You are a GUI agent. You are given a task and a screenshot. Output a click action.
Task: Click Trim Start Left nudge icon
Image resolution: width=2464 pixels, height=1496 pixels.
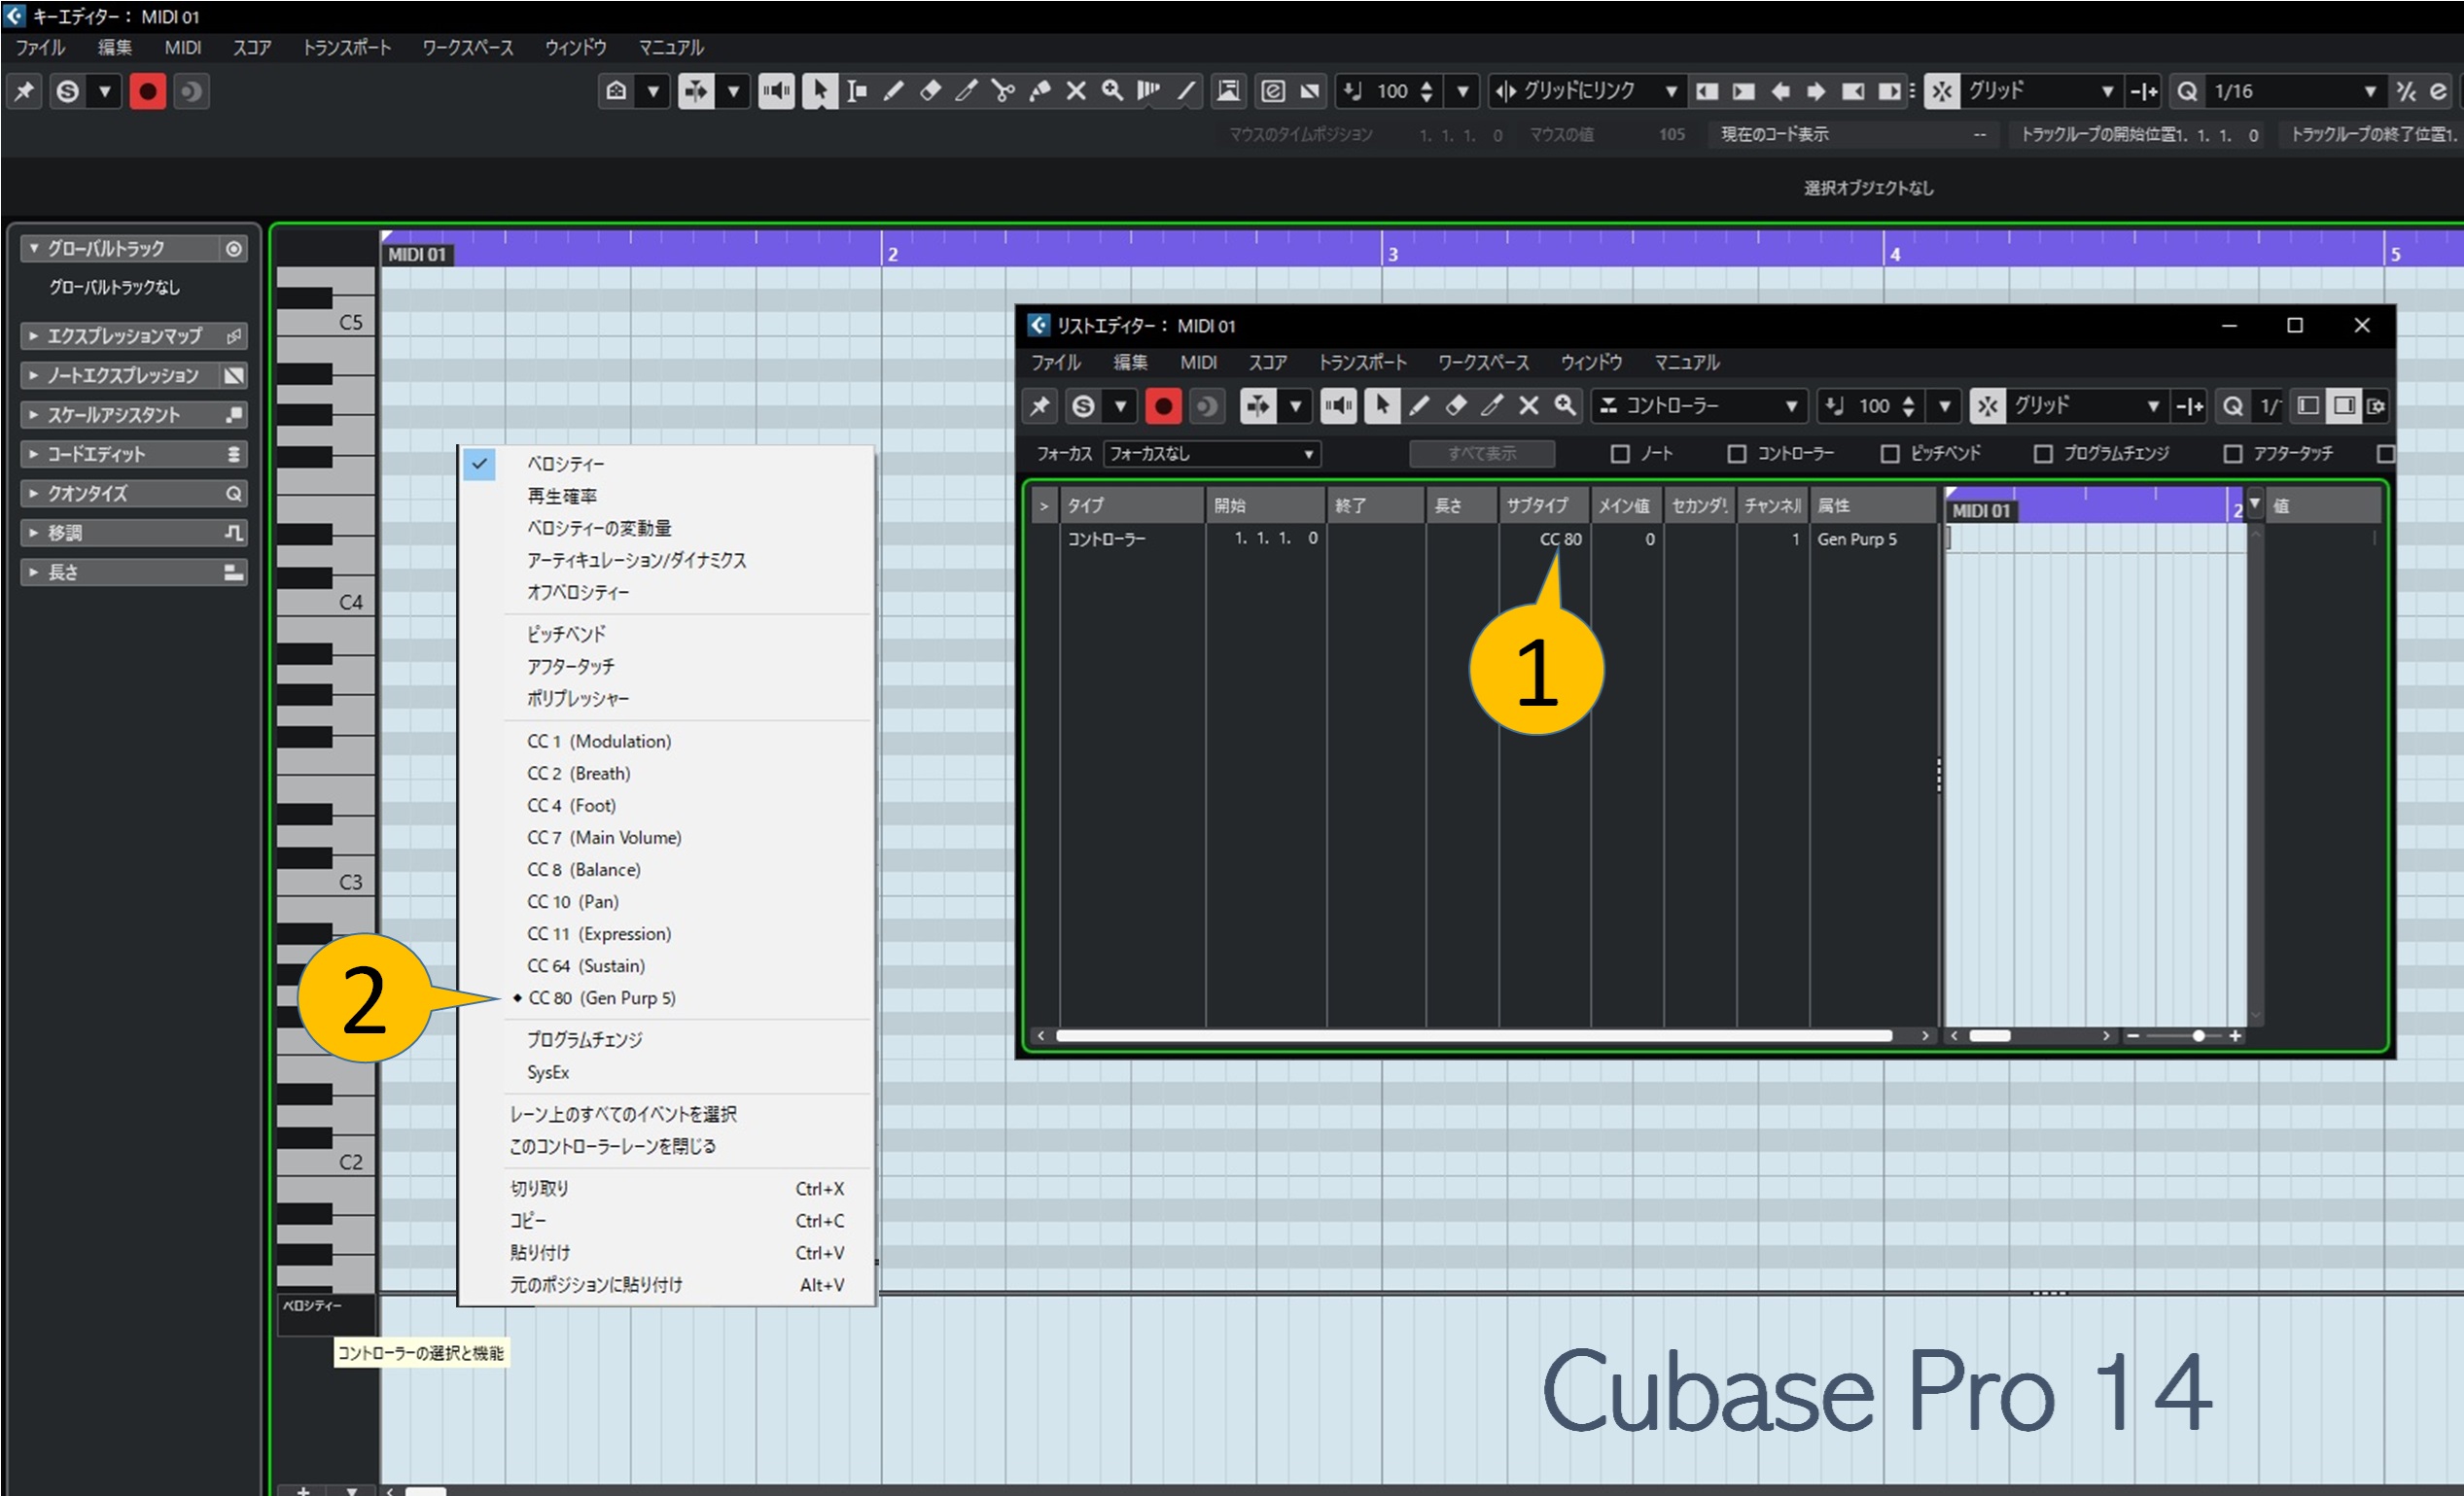1707,92
